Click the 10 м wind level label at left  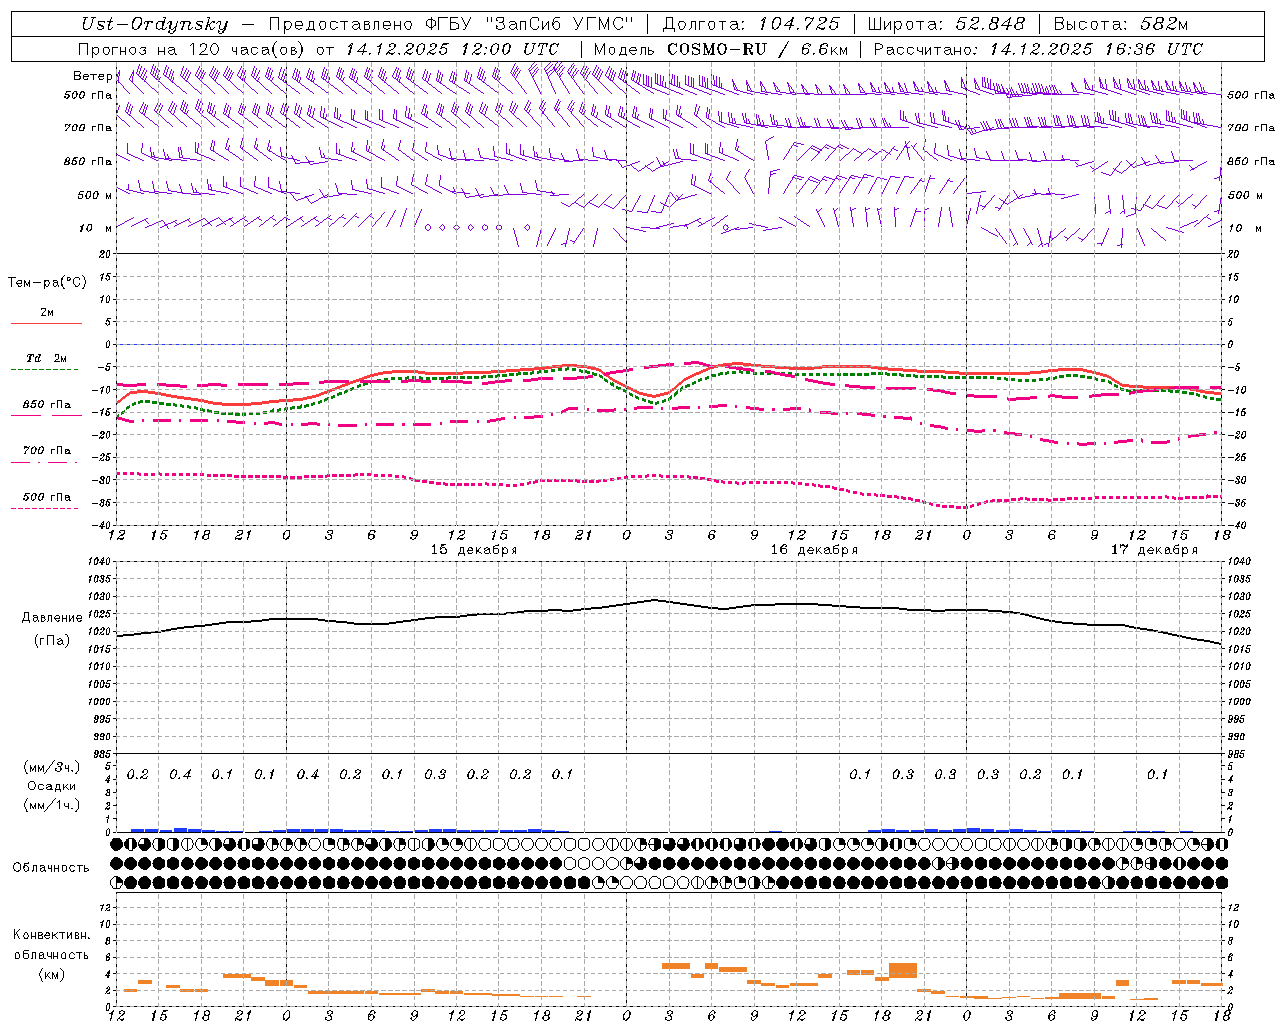point(96,229)
